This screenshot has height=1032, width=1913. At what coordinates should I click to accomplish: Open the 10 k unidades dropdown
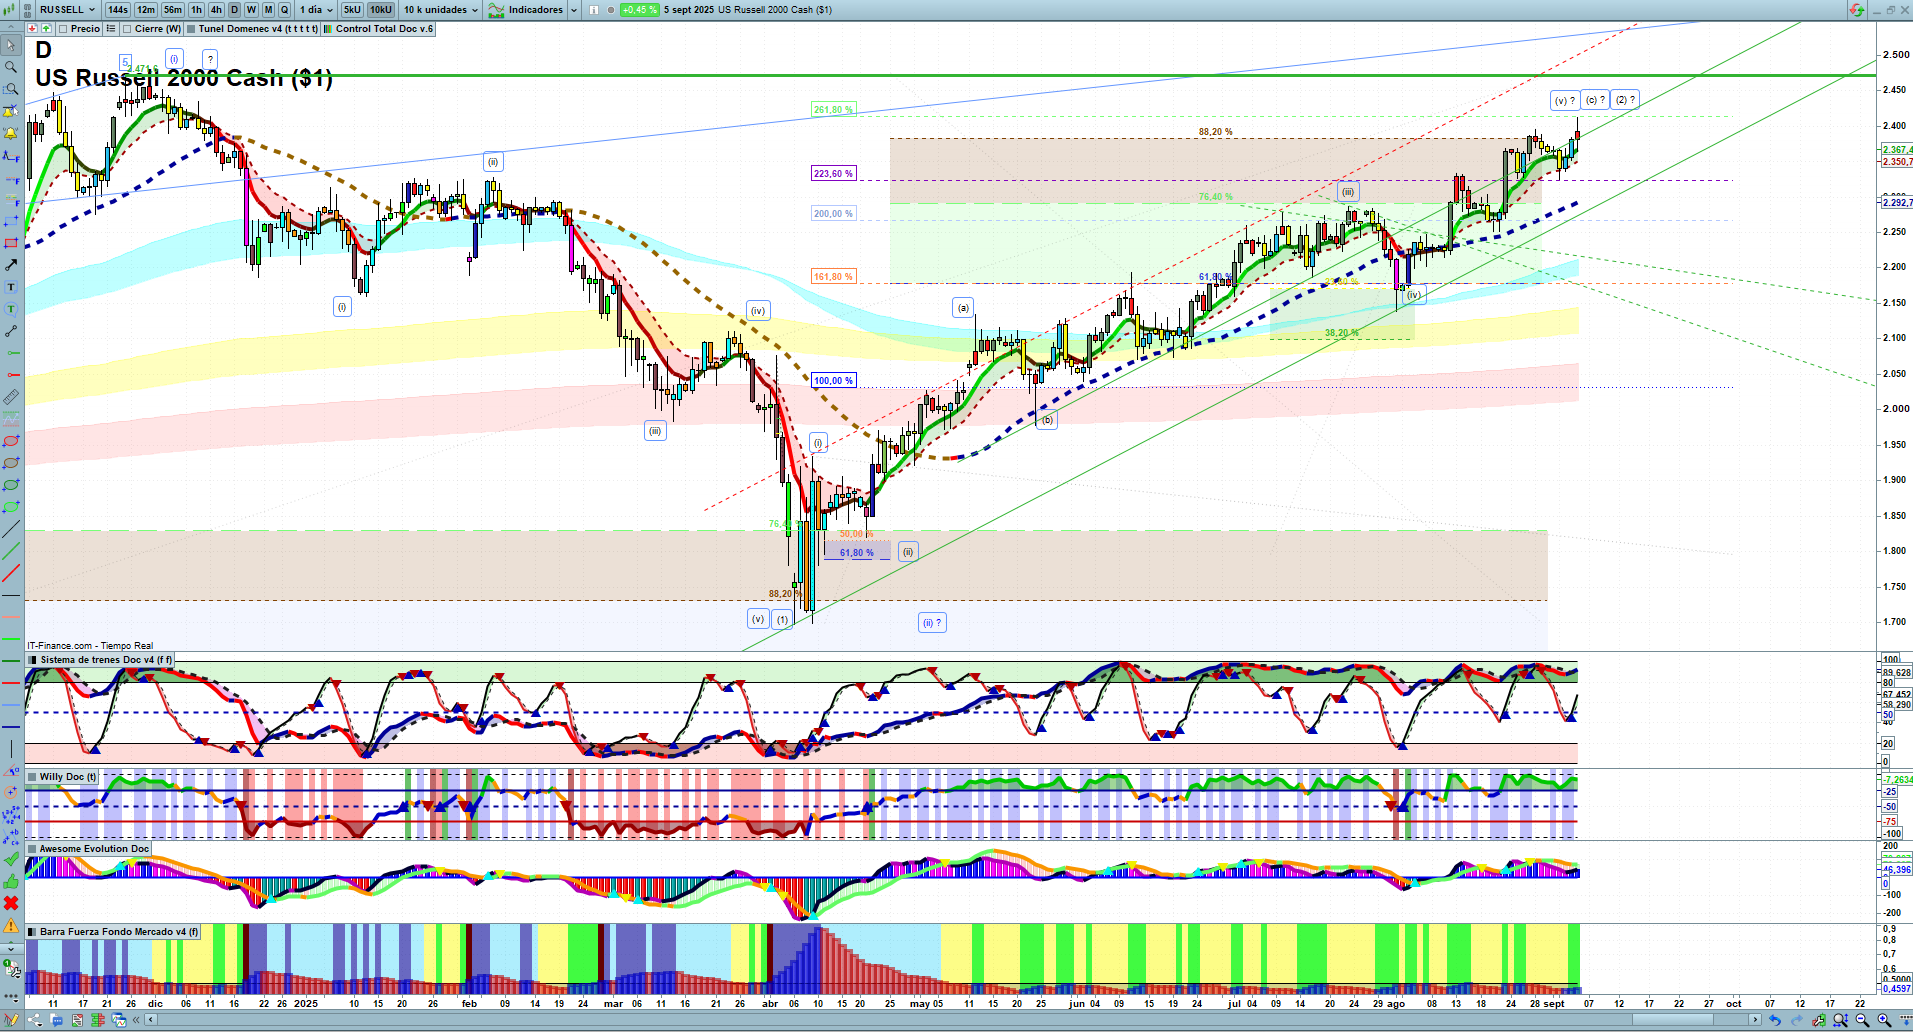440,10
